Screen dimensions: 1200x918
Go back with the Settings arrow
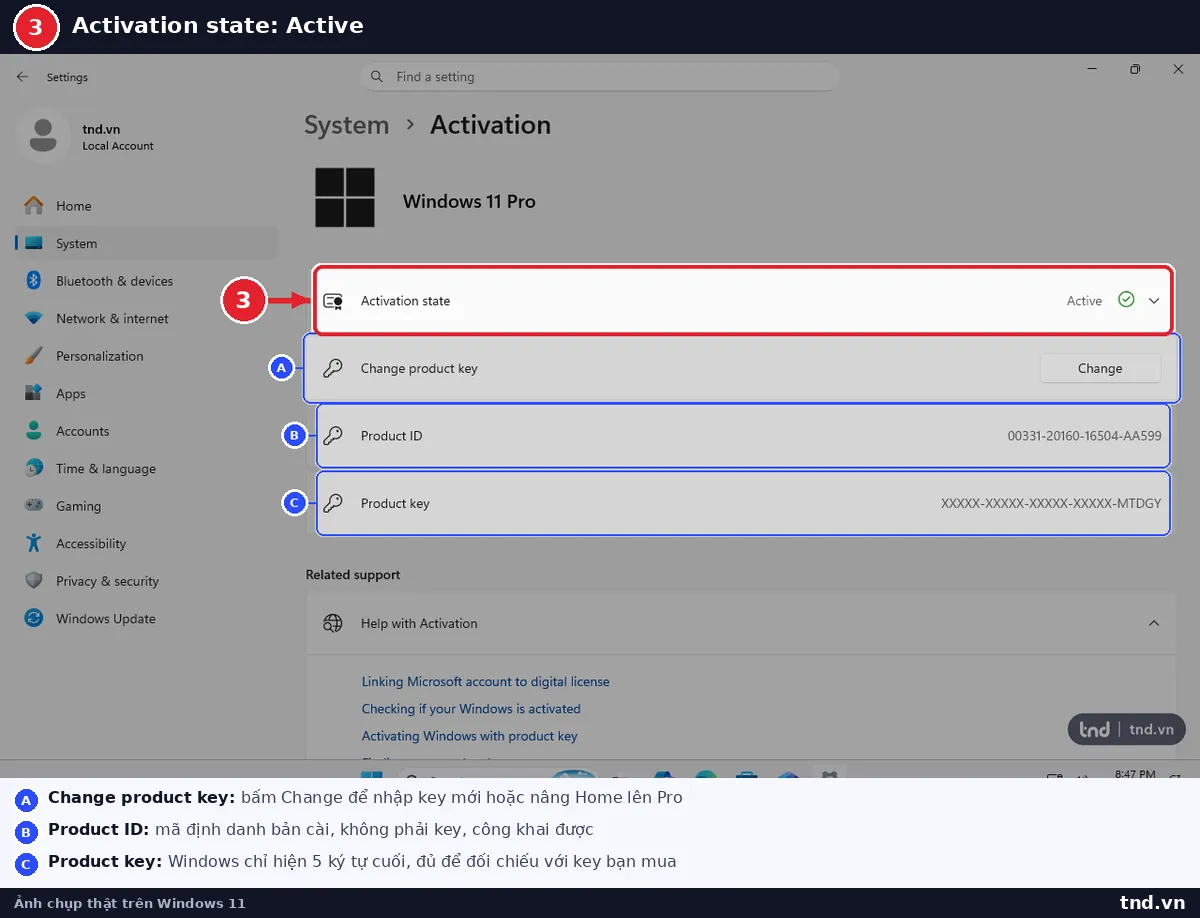22,77
